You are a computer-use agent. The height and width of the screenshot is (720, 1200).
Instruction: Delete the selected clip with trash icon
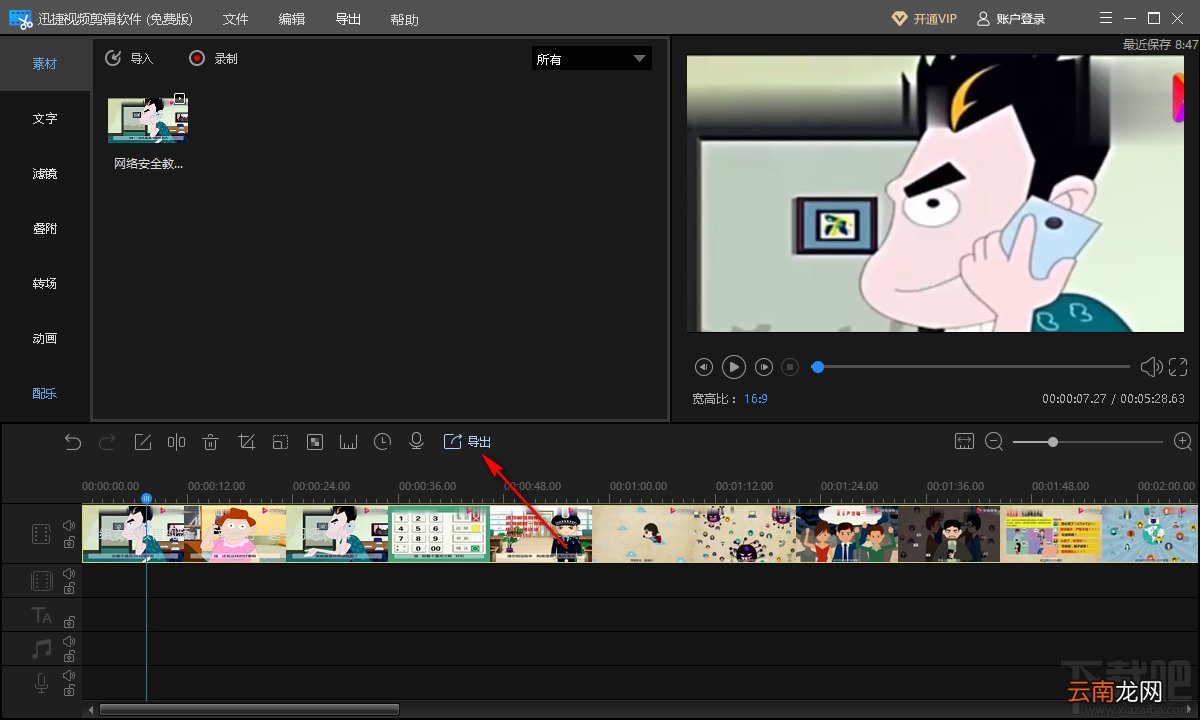pyautogui.click(x=211, y=442)
